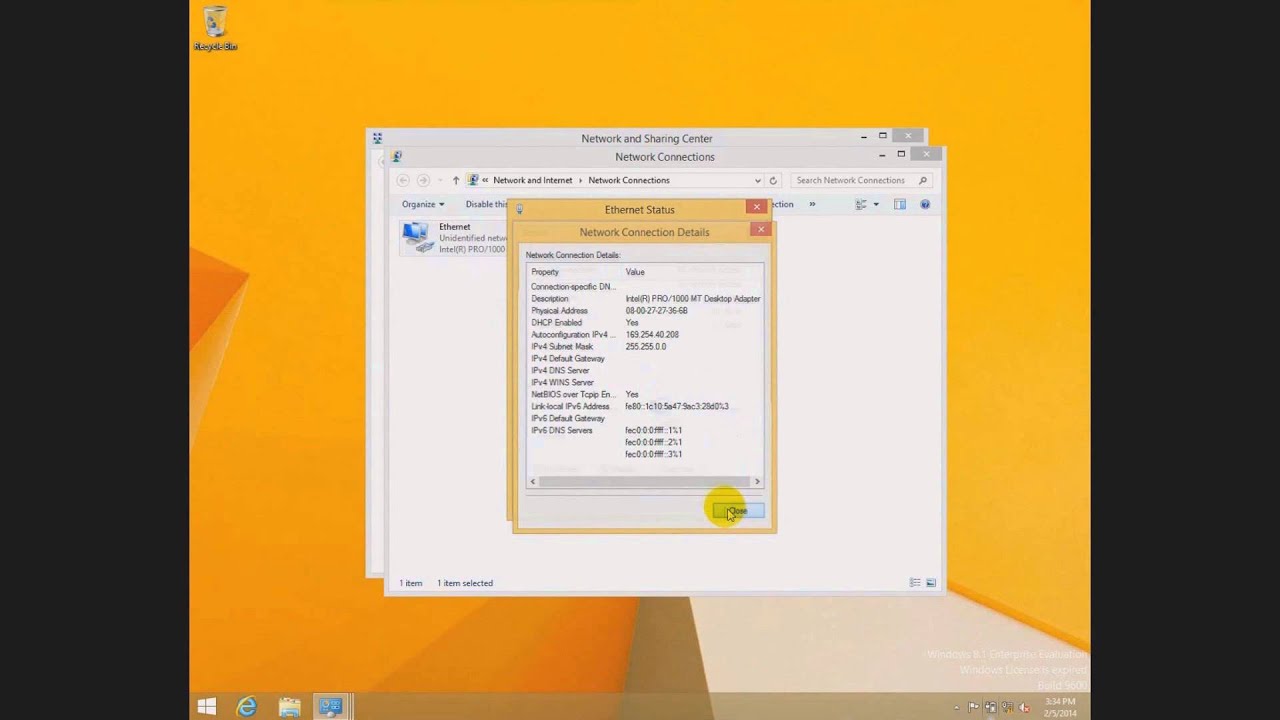1280x720 pixels.
Task: Click the Ethernet Status title icon
Action: click(x=519, y=209)
